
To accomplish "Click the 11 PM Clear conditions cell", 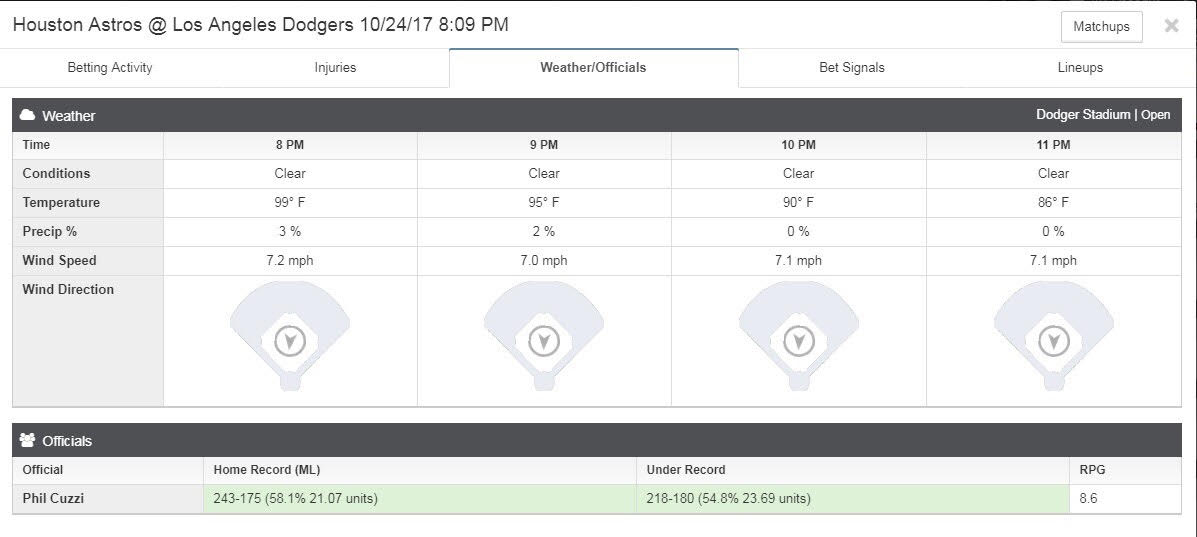I will (x=1053, y=173).
